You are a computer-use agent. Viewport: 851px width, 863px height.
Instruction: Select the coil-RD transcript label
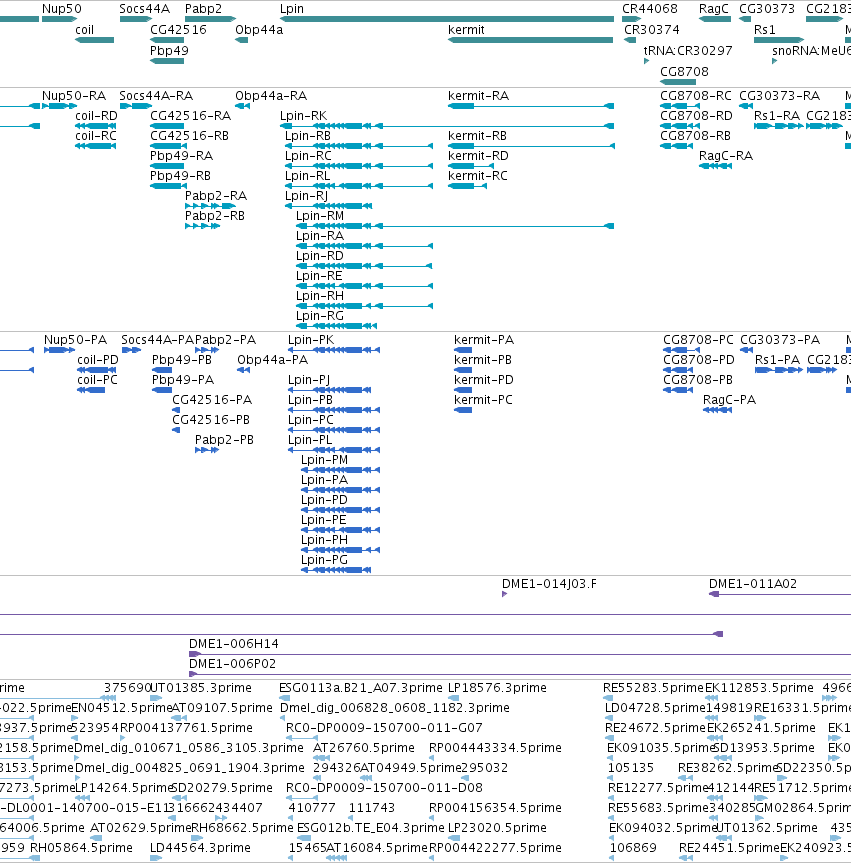[x=96, y=116]
